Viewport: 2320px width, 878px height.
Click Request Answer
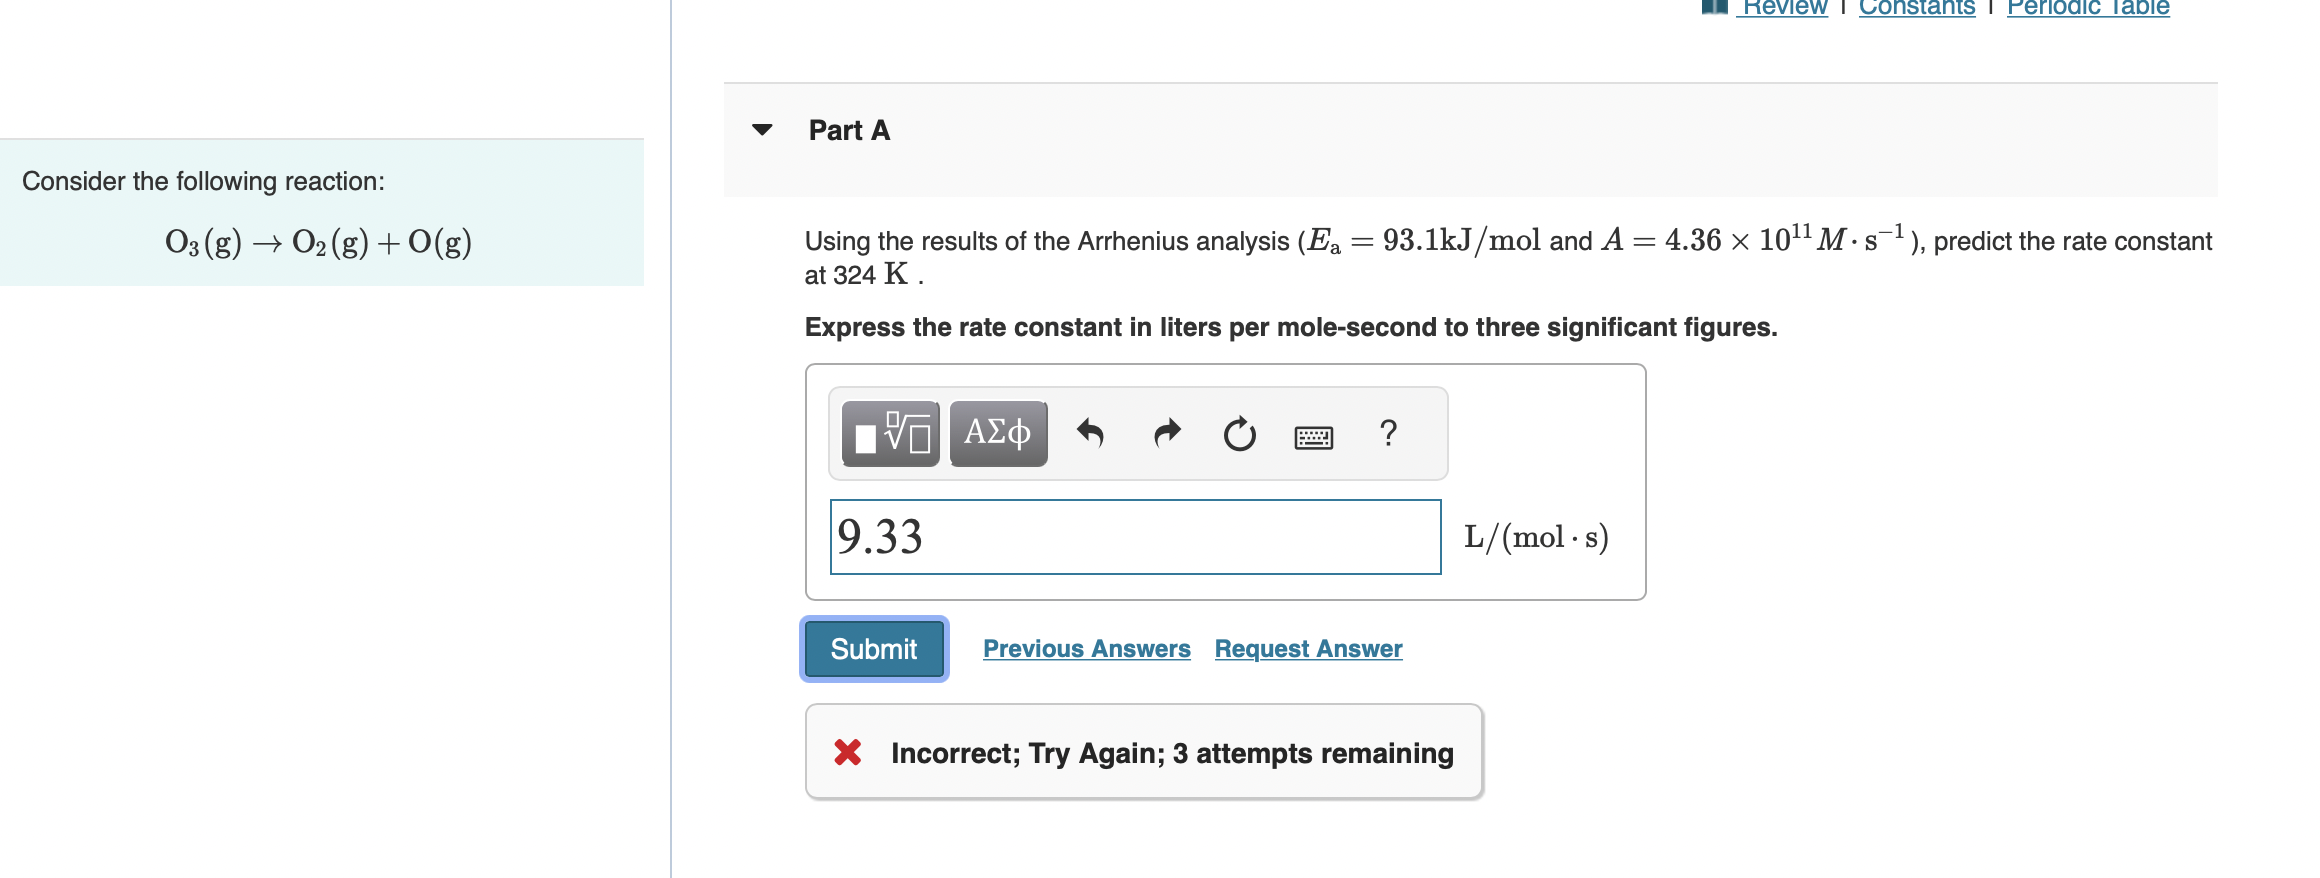(1307, 648)
